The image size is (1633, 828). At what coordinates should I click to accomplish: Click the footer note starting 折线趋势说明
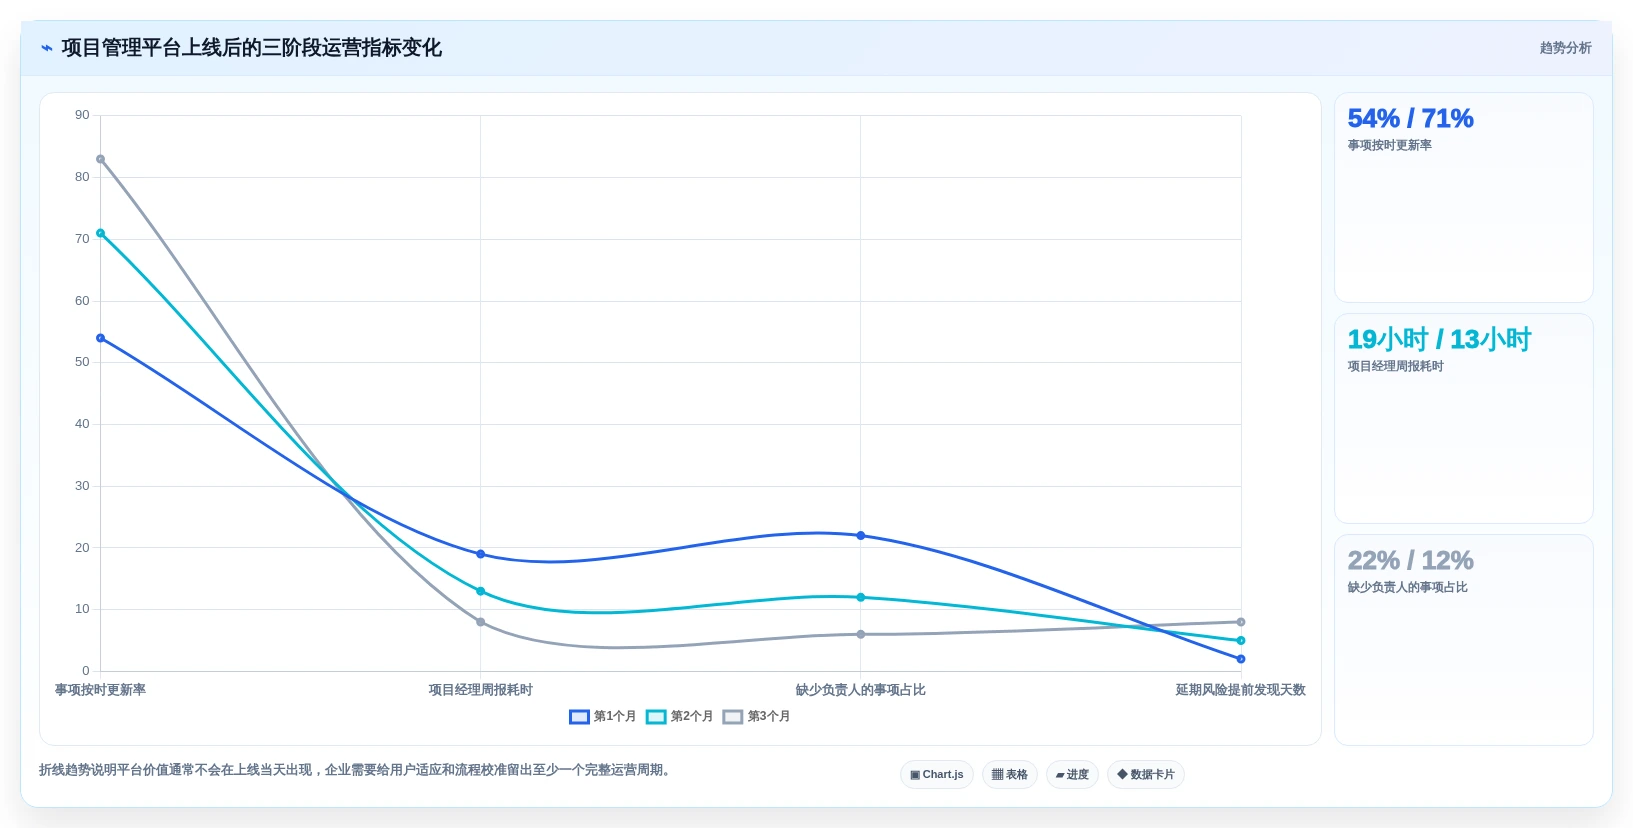[x=357, y=770]
